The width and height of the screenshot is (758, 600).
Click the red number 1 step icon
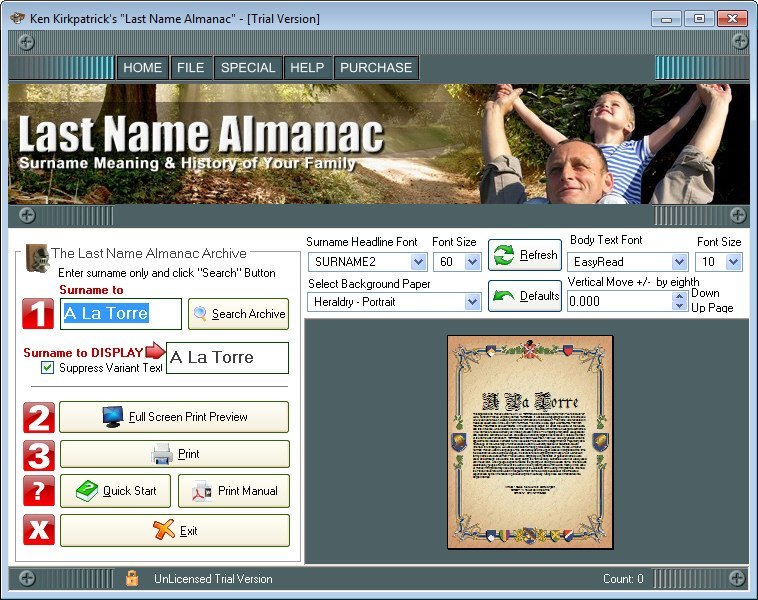click(38, 314)
